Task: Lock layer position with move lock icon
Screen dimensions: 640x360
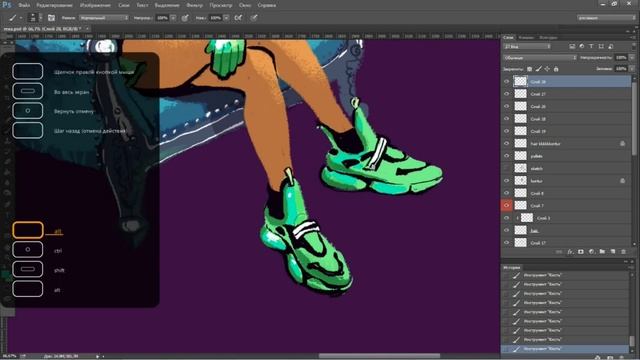Action: (x=547, y=69)
